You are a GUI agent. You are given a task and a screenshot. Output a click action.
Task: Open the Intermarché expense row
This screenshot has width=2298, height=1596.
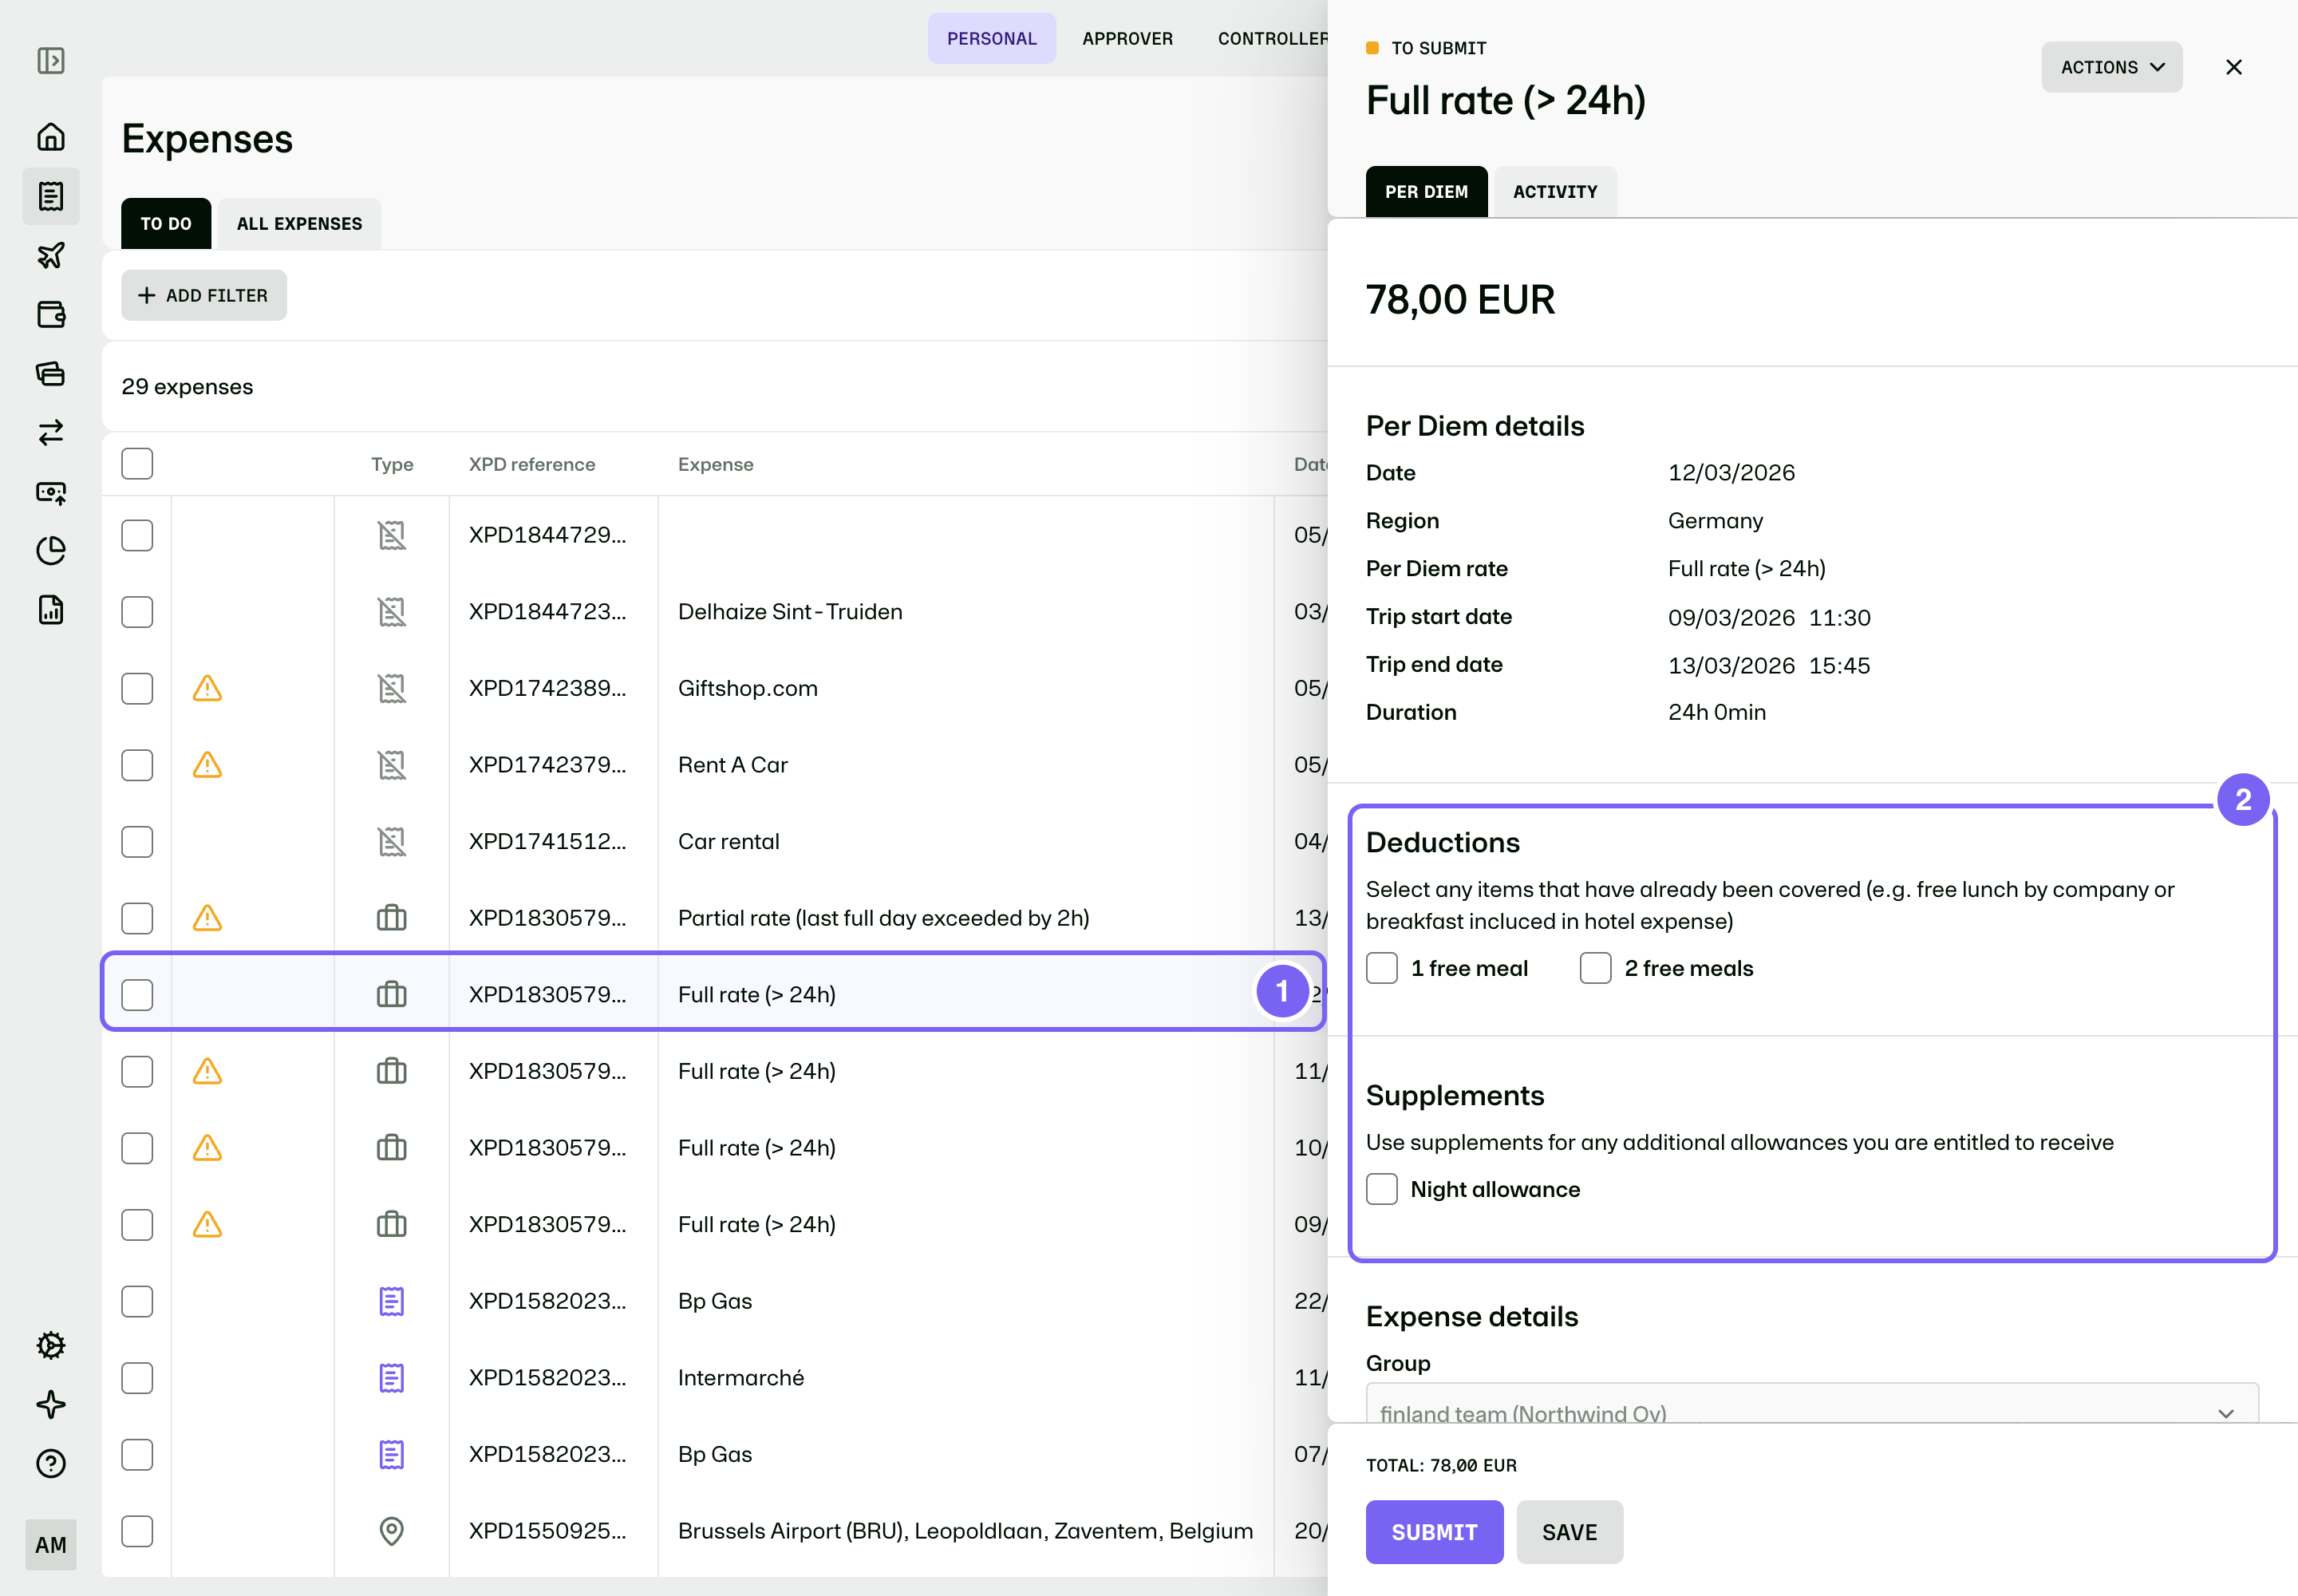pyautogui.click(x=715, y=1378)
